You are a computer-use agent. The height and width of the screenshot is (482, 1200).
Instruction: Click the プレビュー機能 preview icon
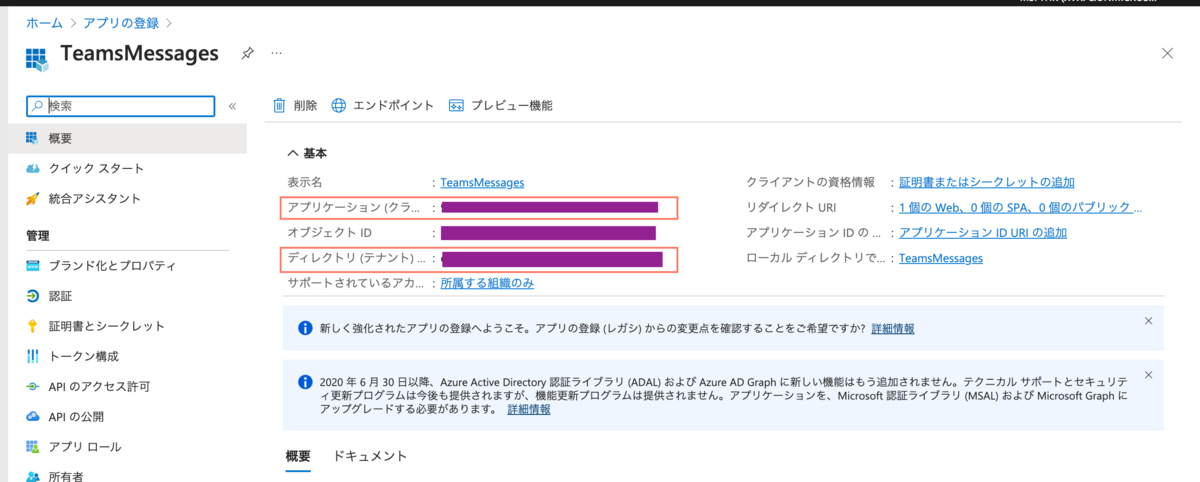[x=457, y=105]
